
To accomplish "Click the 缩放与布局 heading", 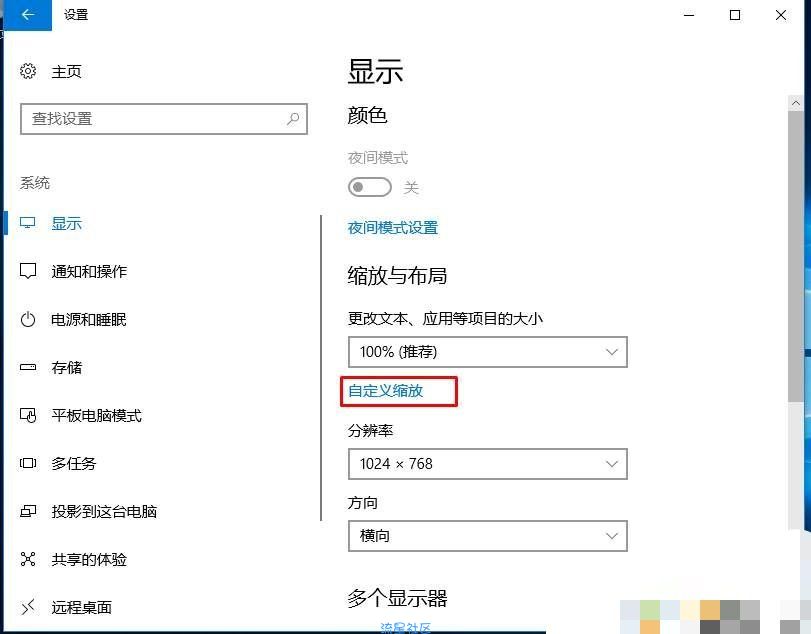I will tap(397, 275).
